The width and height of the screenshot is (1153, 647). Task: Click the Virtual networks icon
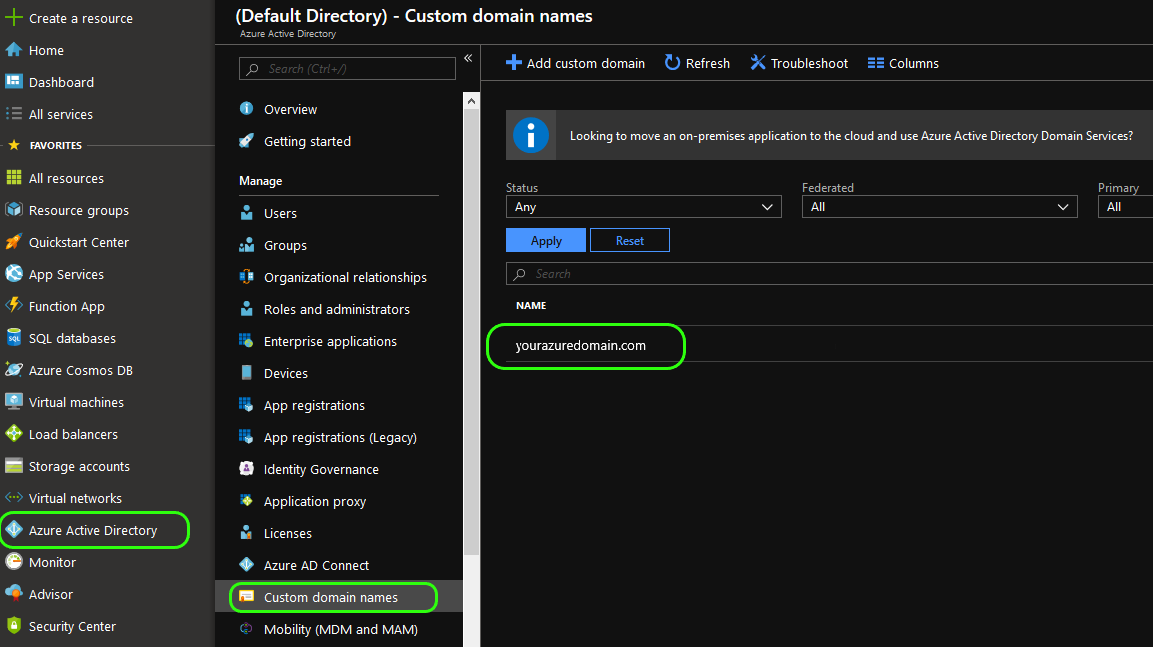[x=13, y=498]
